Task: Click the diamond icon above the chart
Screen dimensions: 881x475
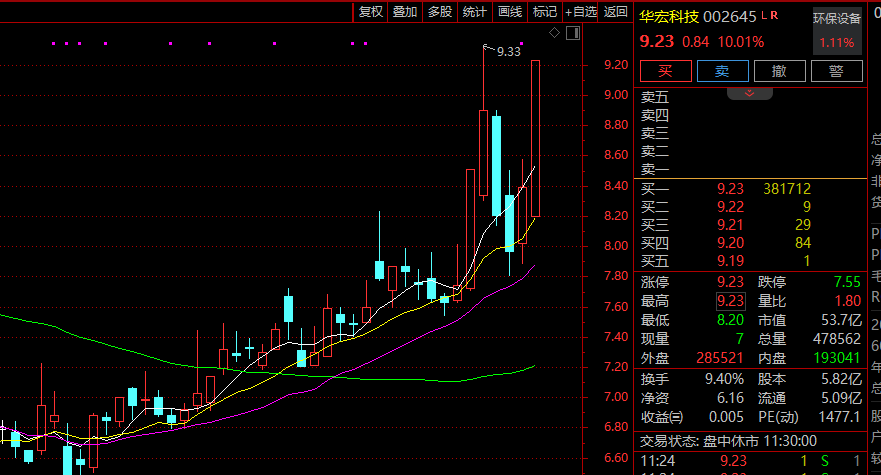Action: click(554, 33)
